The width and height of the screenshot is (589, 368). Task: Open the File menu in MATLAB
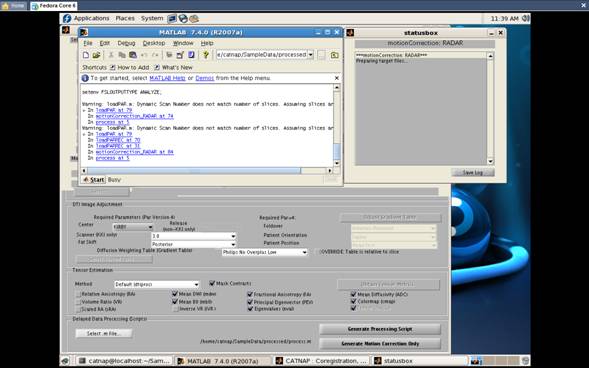pyautogui.click(x=88, y=43)
